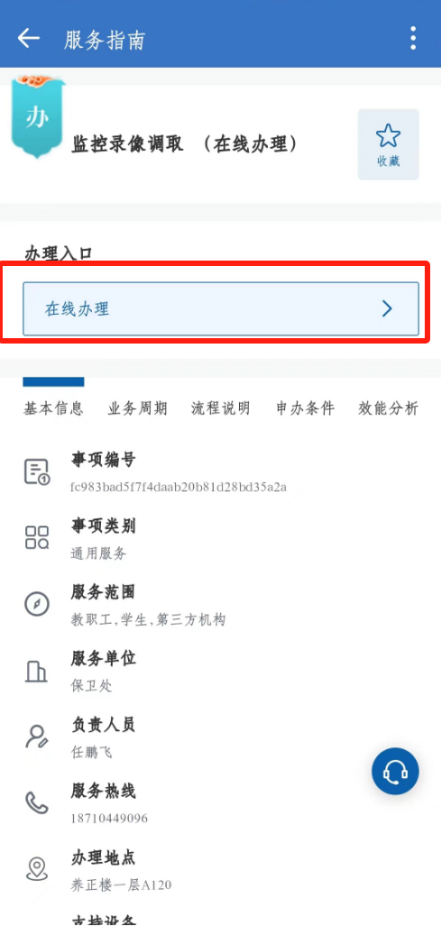Open the floating customer service headset button

click(x=395, y=771)
